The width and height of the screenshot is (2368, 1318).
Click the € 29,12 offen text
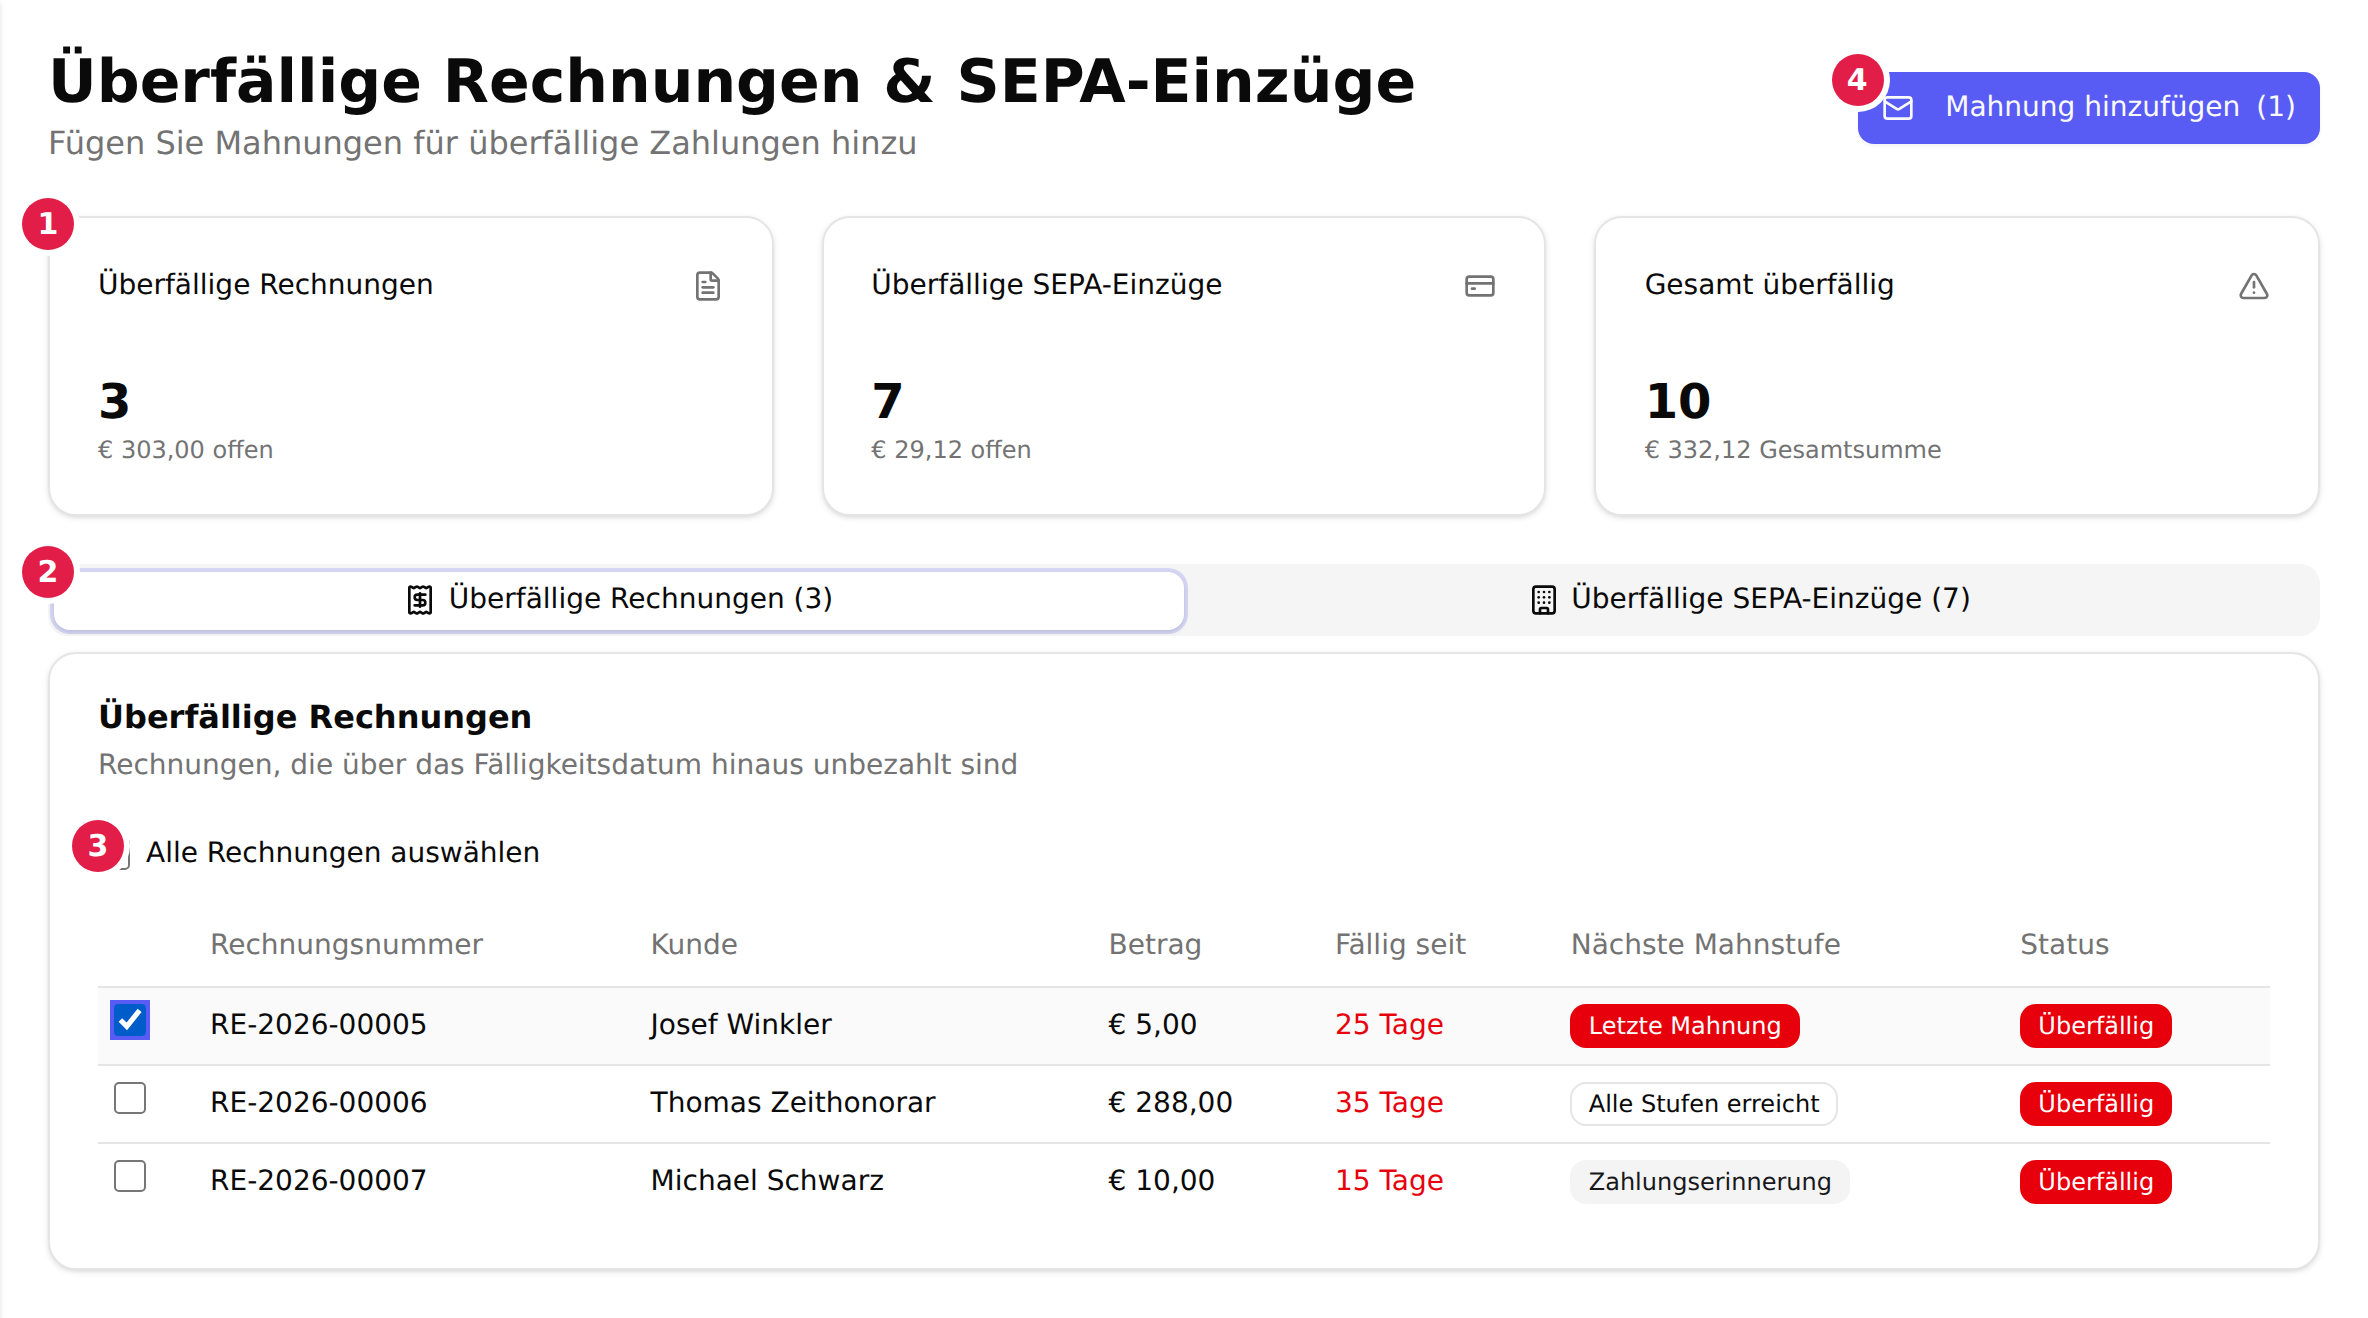pos(951,450)
